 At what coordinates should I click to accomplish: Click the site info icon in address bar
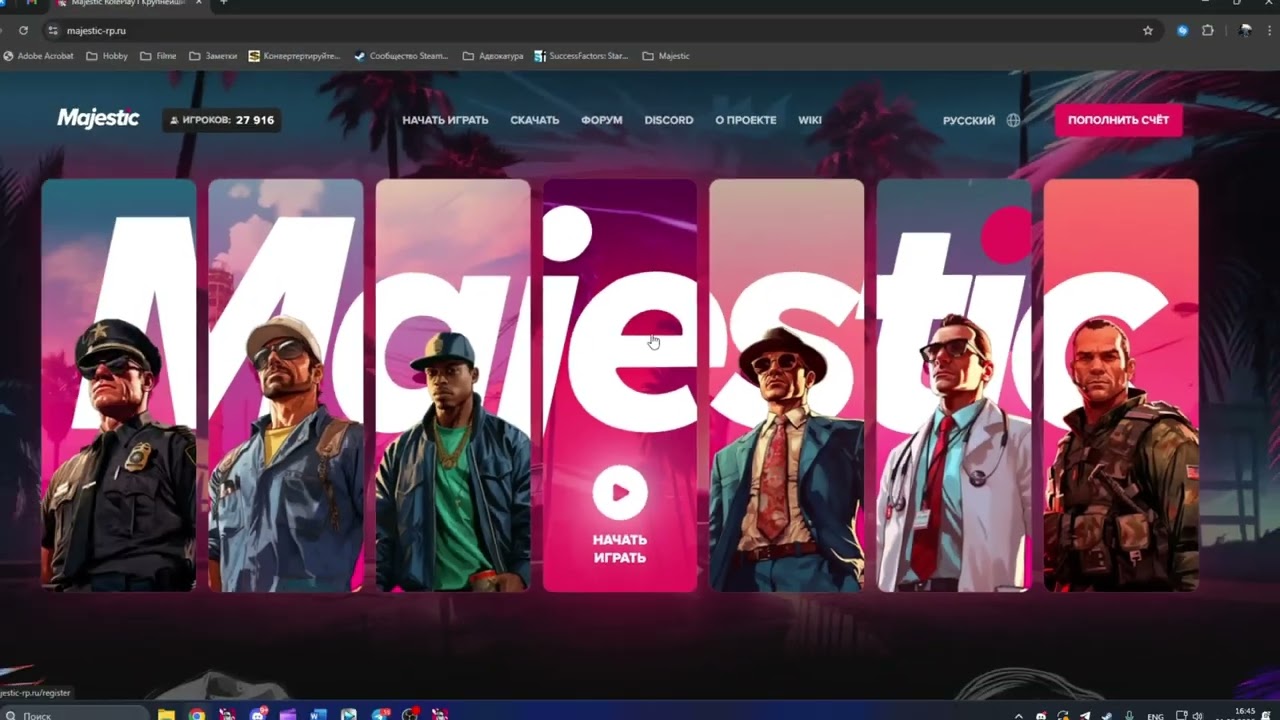click(x=54, y=31)
